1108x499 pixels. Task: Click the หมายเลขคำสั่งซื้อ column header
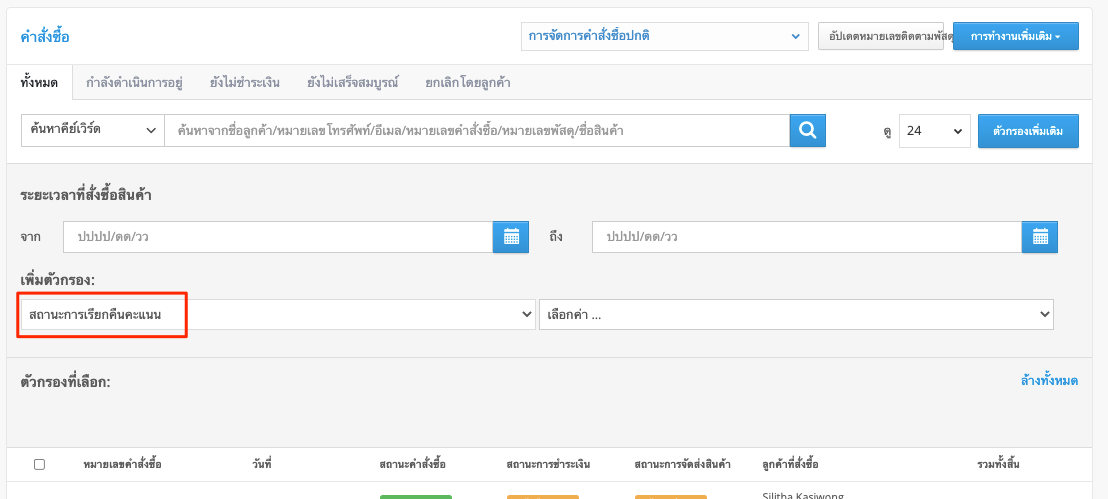pyautogui.click(x=122, y=464)
